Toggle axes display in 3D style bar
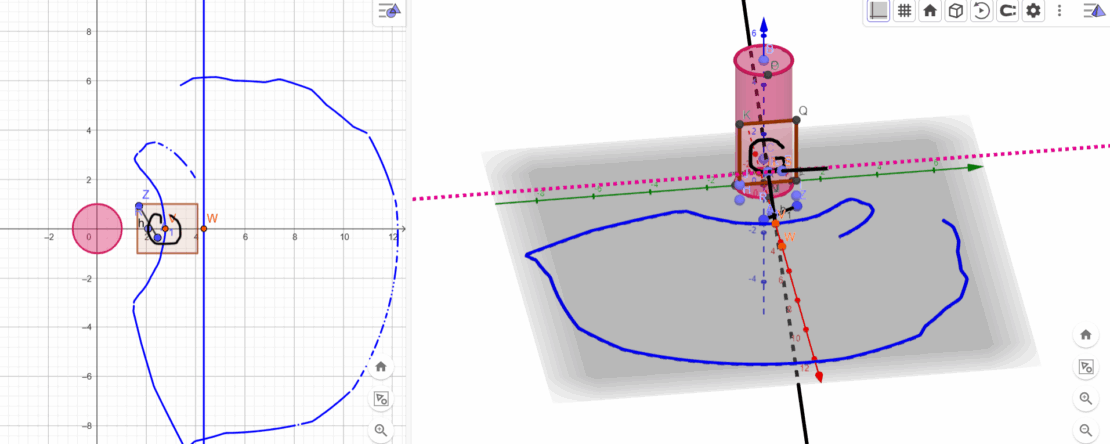 879,11
